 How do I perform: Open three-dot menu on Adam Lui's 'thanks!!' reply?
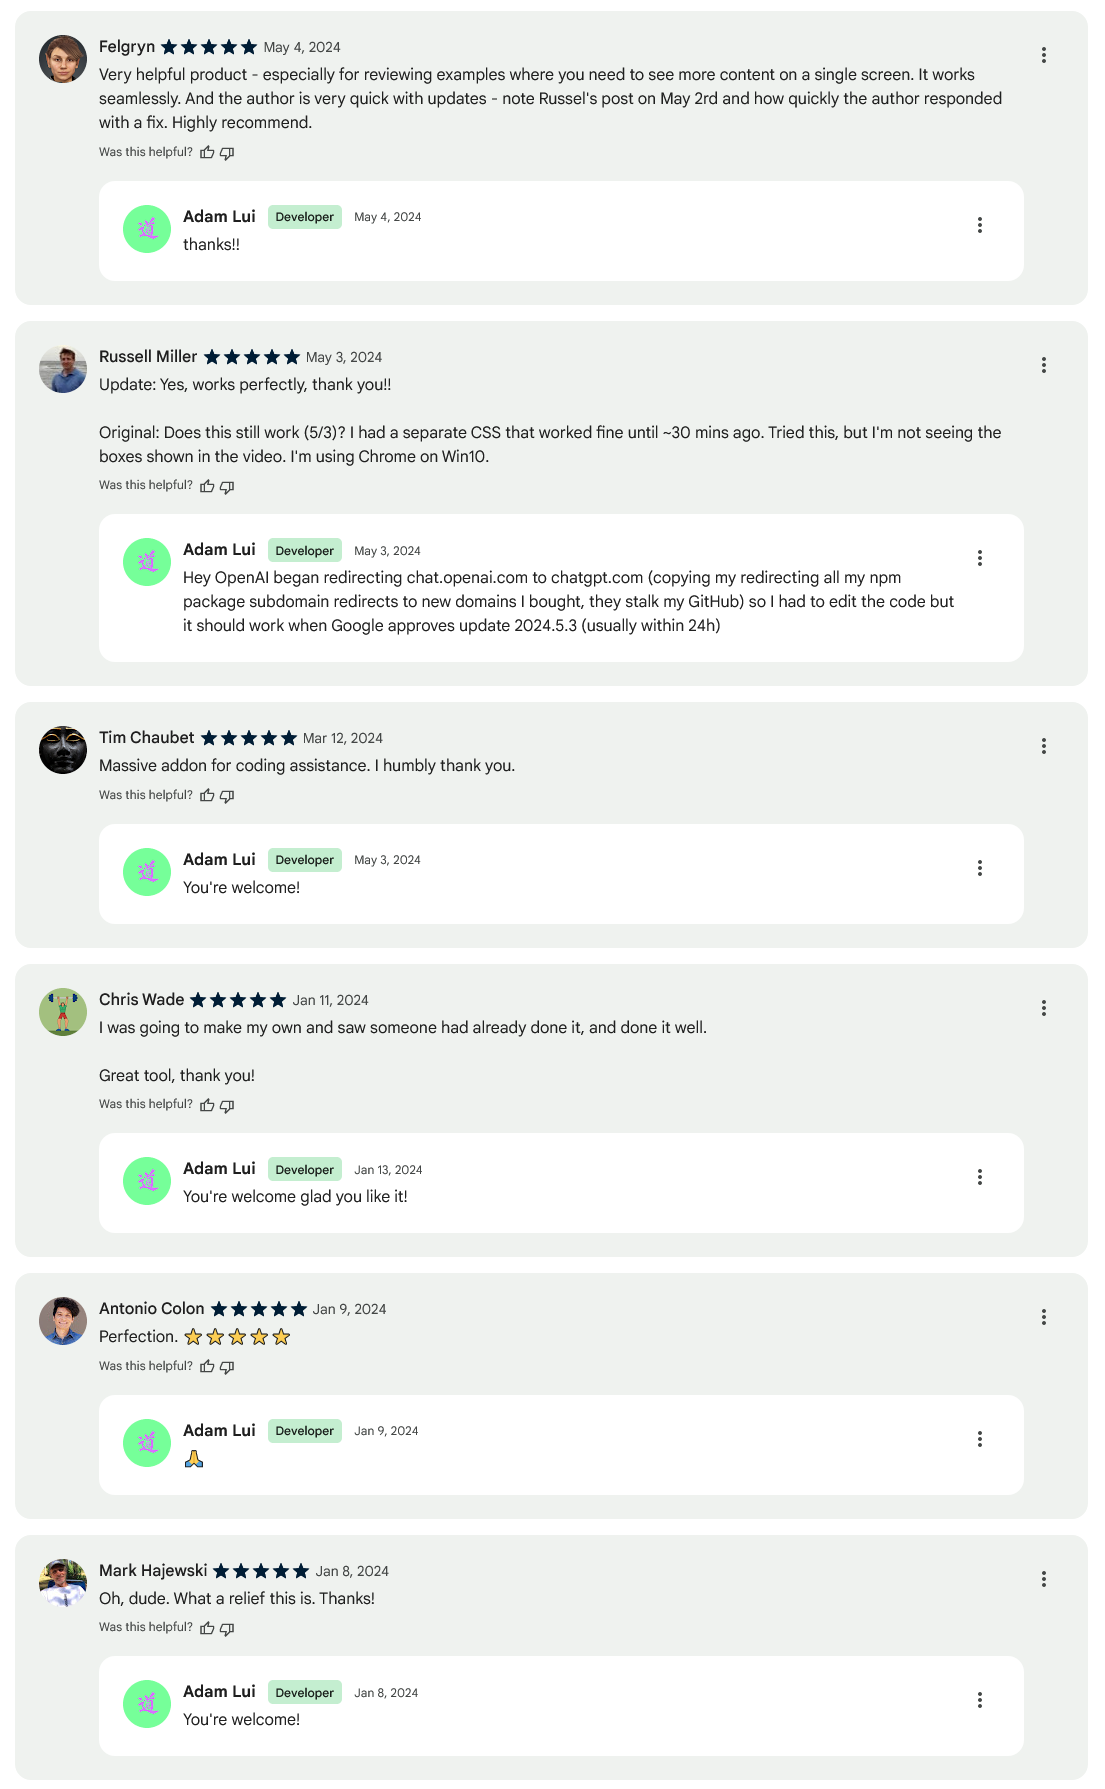[x=980, y=225]
